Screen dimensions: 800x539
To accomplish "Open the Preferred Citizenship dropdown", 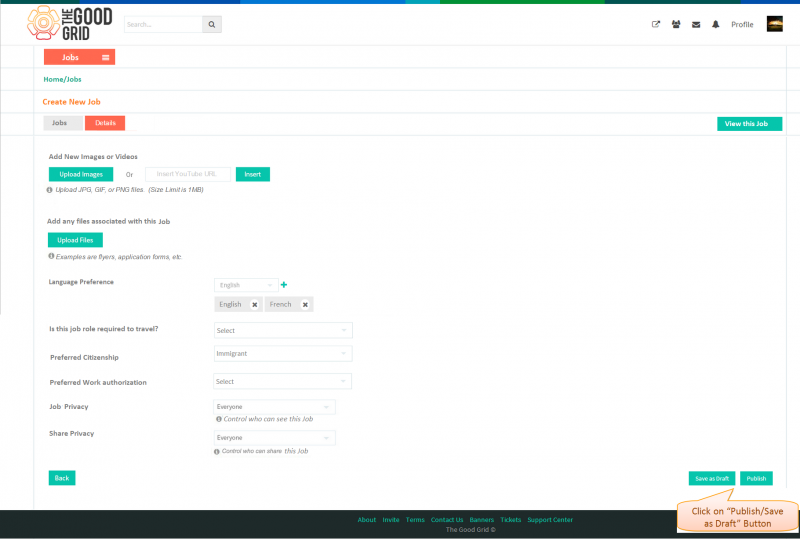I will (x=283, y=353).
